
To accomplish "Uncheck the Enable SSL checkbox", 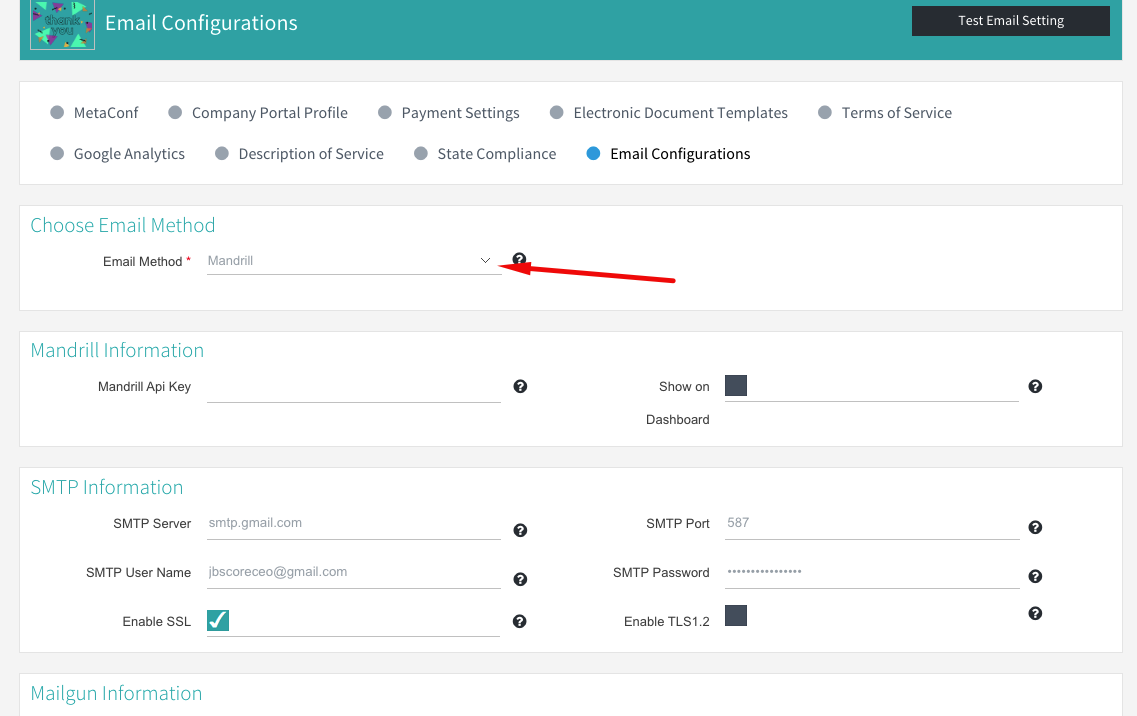I will pos(218,620).
